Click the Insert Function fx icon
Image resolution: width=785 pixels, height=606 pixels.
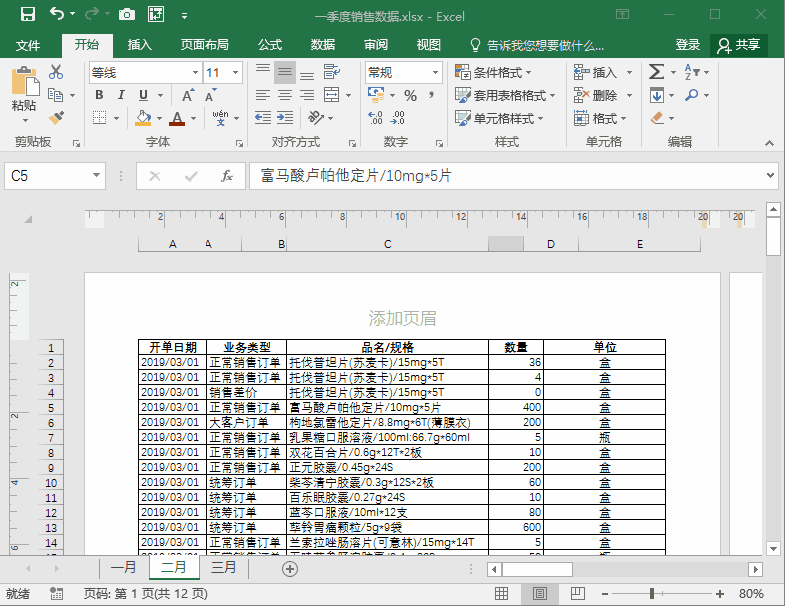click(227, 176)
